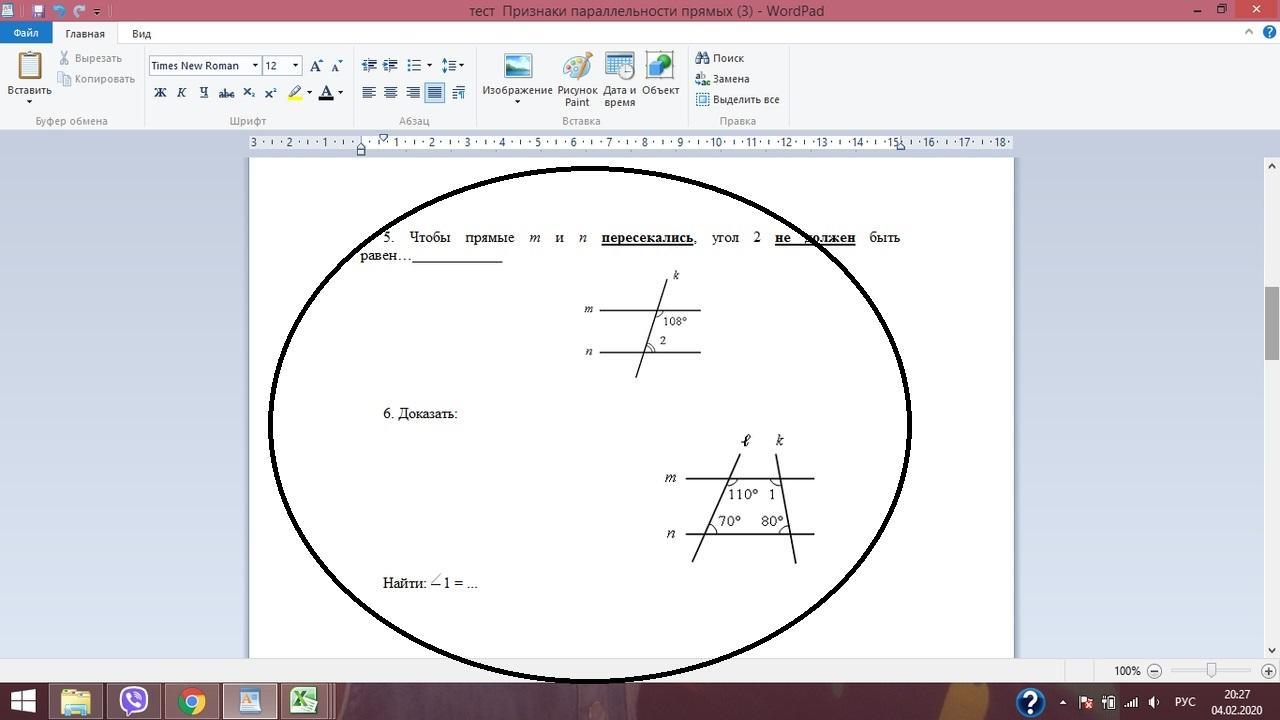Click the decrease indent icon
Viewport: 1280px width, 720px height.
click(369, 66)
